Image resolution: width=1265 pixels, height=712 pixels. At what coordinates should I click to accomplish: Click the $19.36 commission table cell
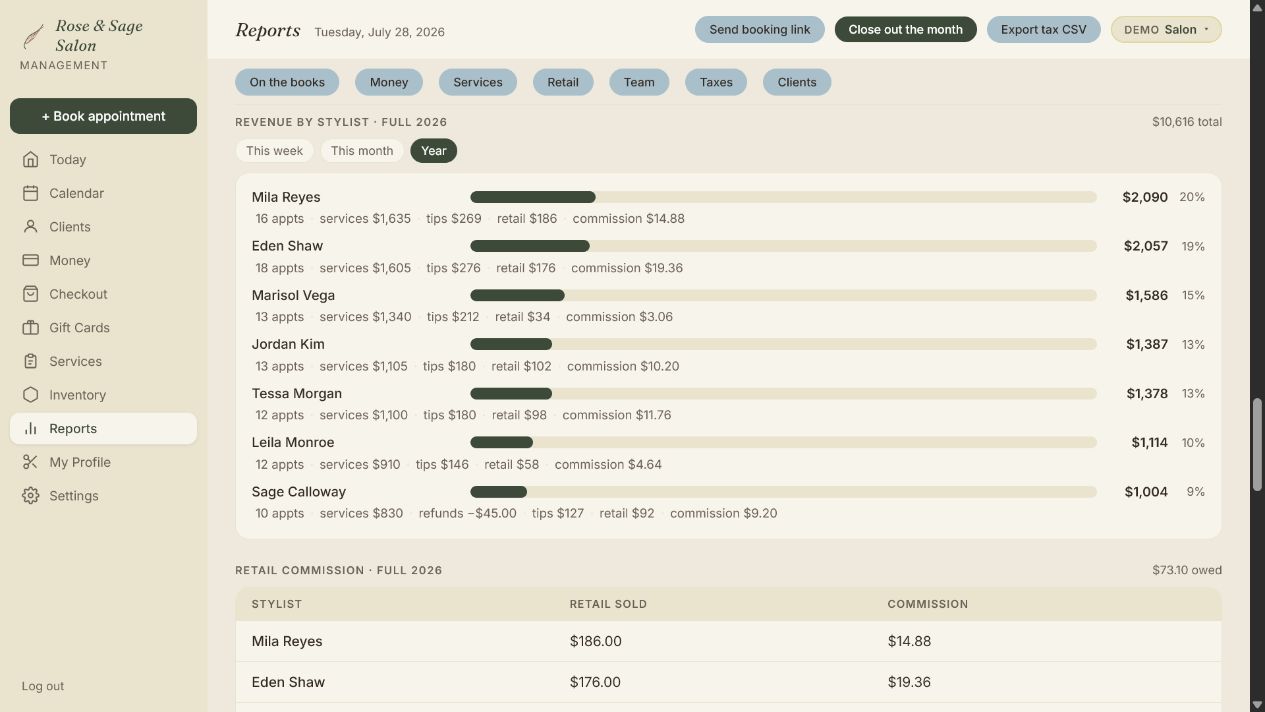[x=909, y=682]
